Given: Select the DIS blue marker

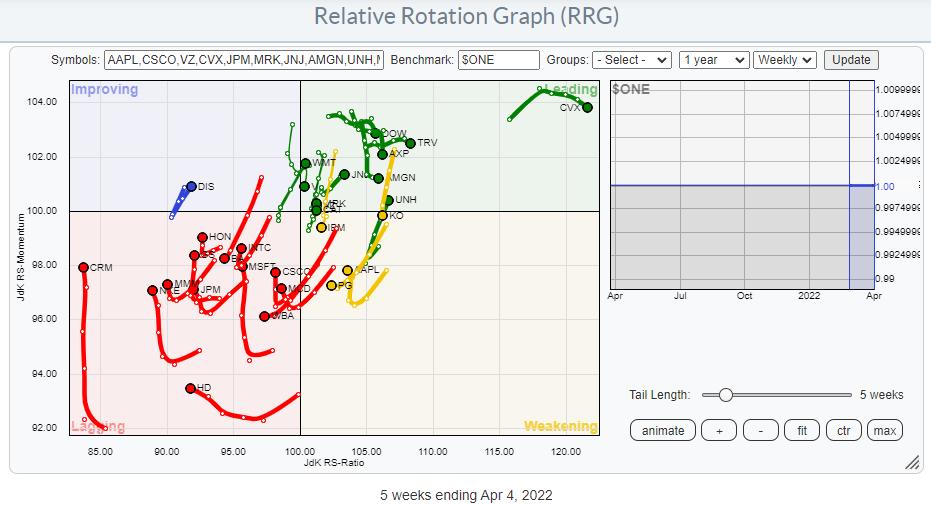Looking at the screenshot, I should [x=191, y=186].
